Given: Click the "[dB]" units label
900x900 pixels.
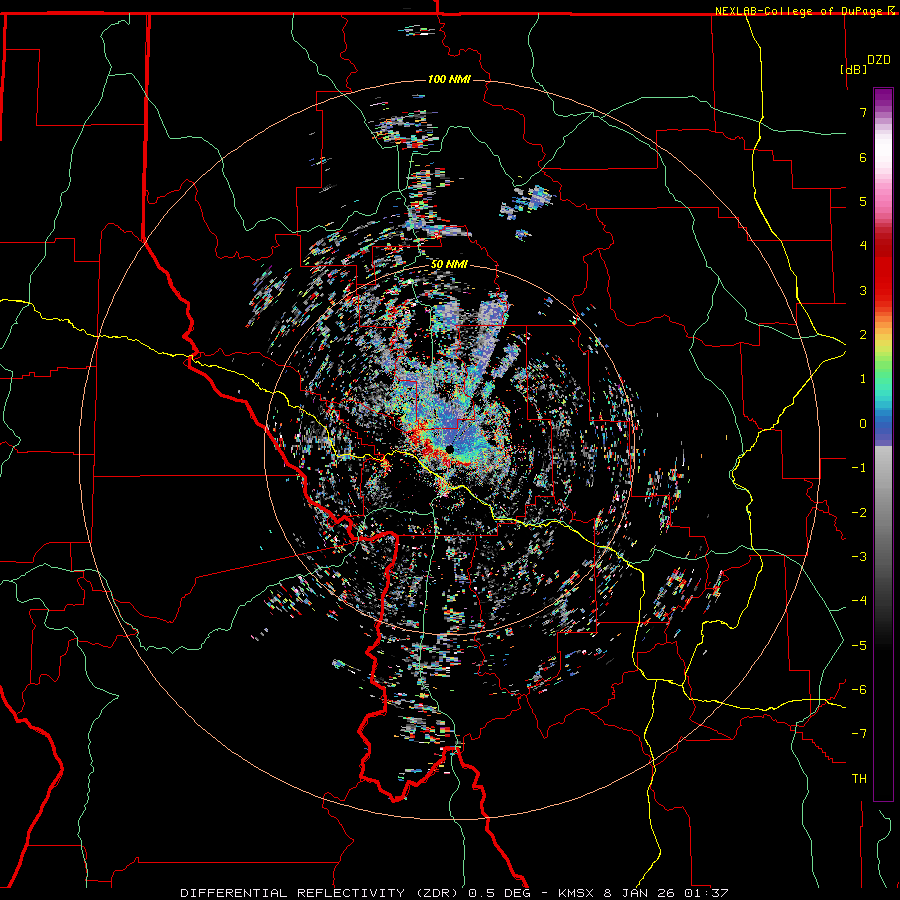Looking at the screenshot, I should pyautogui.click(x=853, y=69).
